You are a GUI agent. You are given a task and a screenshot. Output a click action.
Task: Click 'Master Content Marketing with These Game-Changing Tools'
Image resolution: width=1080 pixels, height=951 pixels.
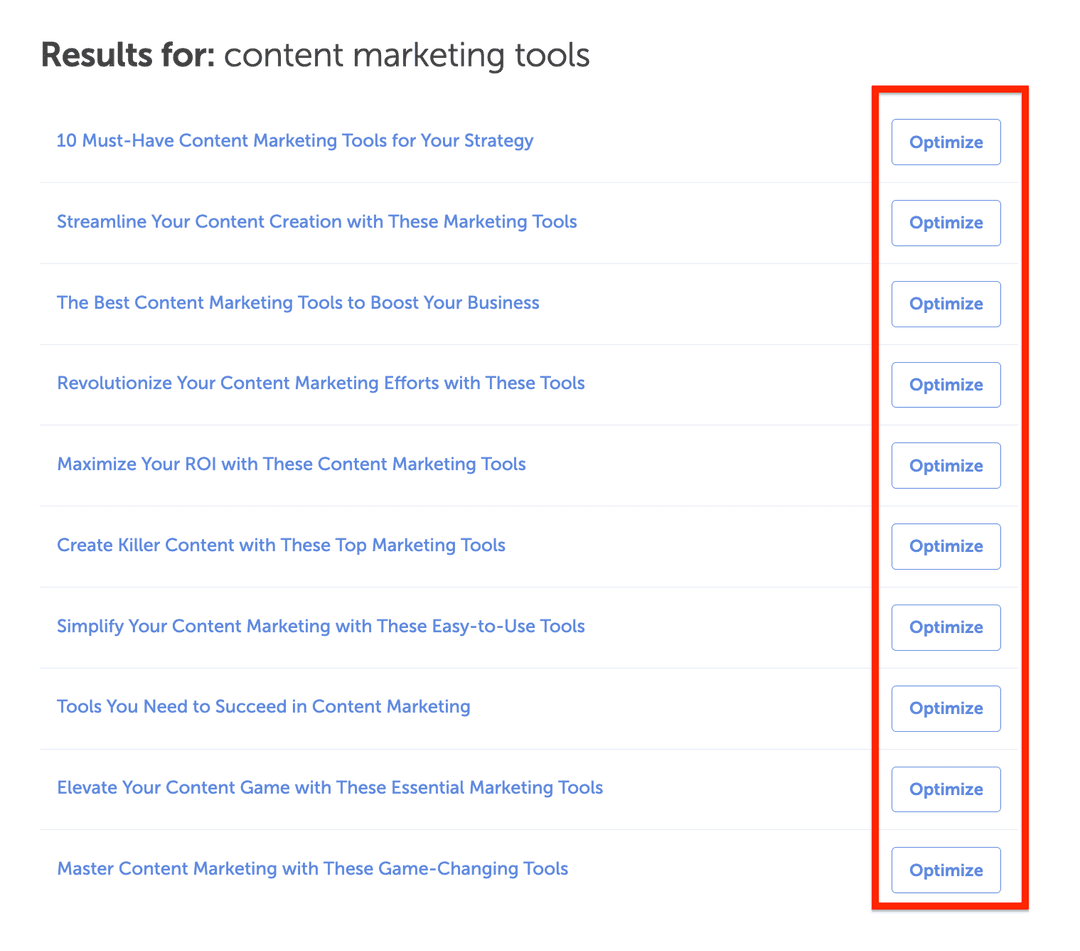pyautogui.click(x=313, y=869)
